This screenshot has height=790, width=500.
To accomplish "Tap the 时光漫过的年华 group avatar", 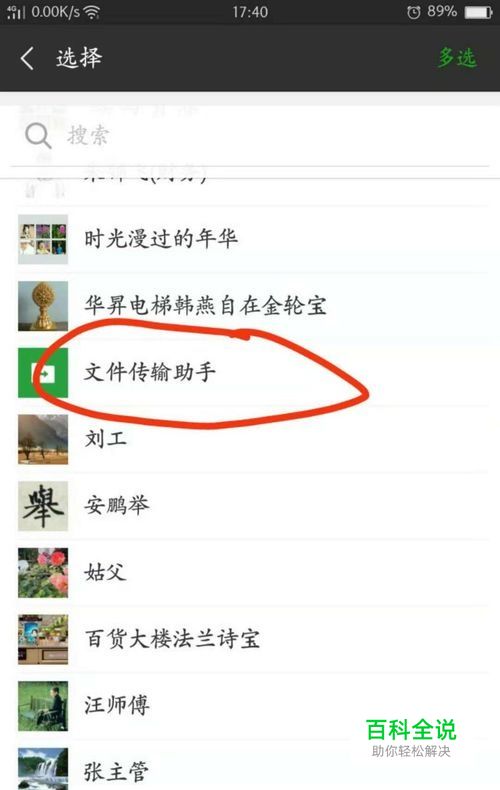I will (x=43, y=239).
